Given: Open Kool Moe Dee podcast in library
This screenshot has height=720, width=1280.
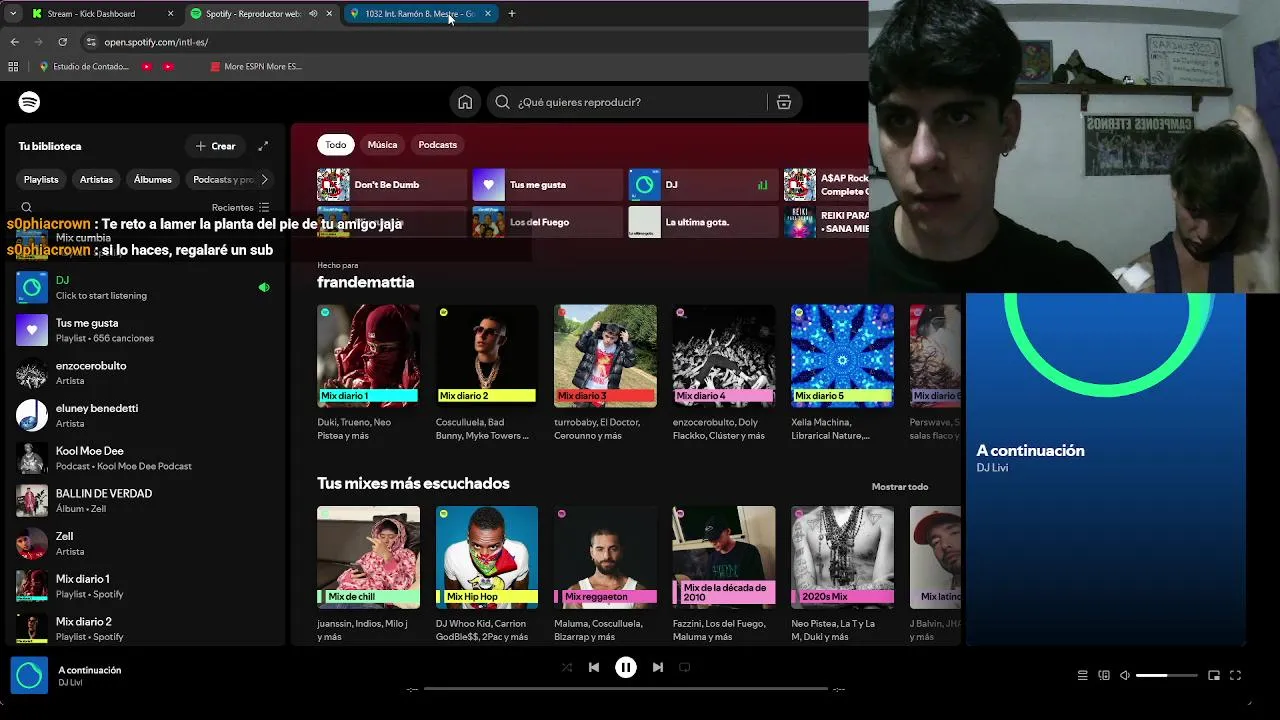Looking at the screenshot, I should pyautogui.click(x=145, y=458).
